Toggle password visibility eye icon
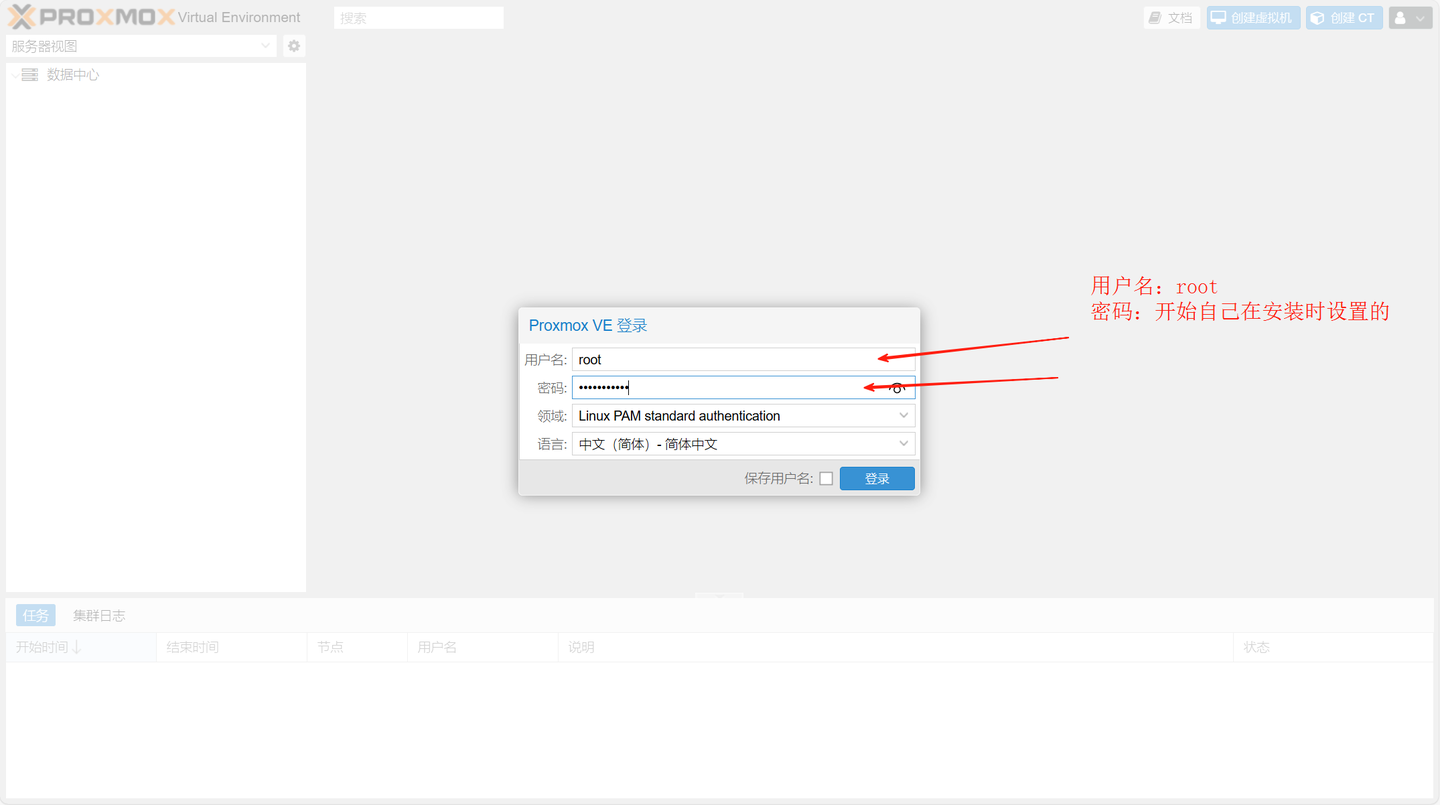The image size is (1440, 805). tap(898, 388)
